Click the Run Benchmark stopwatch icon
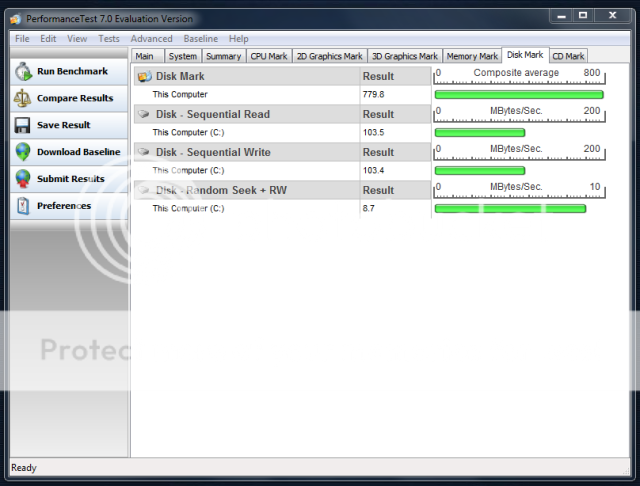640x486 pixels. 22,72
